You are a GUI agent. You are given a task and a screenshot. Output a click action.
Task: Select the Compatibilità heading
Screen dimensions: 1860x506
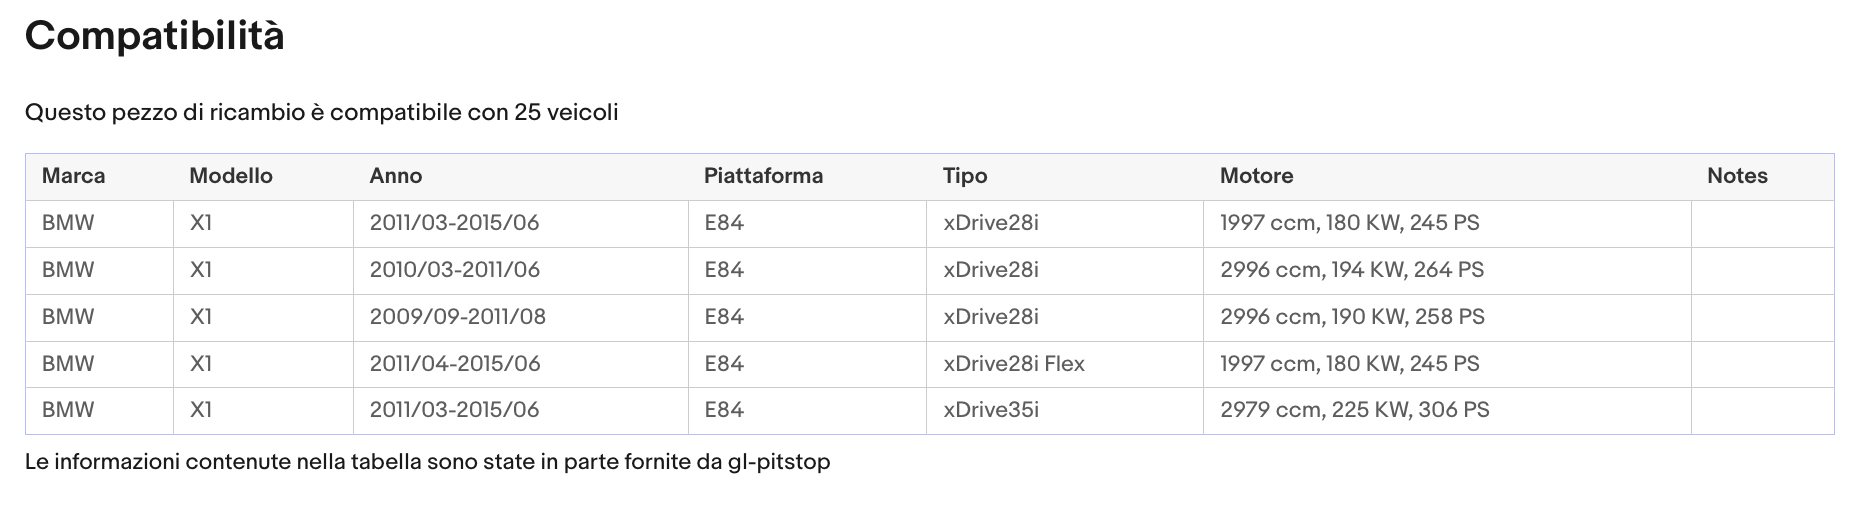tap(155, 37)
